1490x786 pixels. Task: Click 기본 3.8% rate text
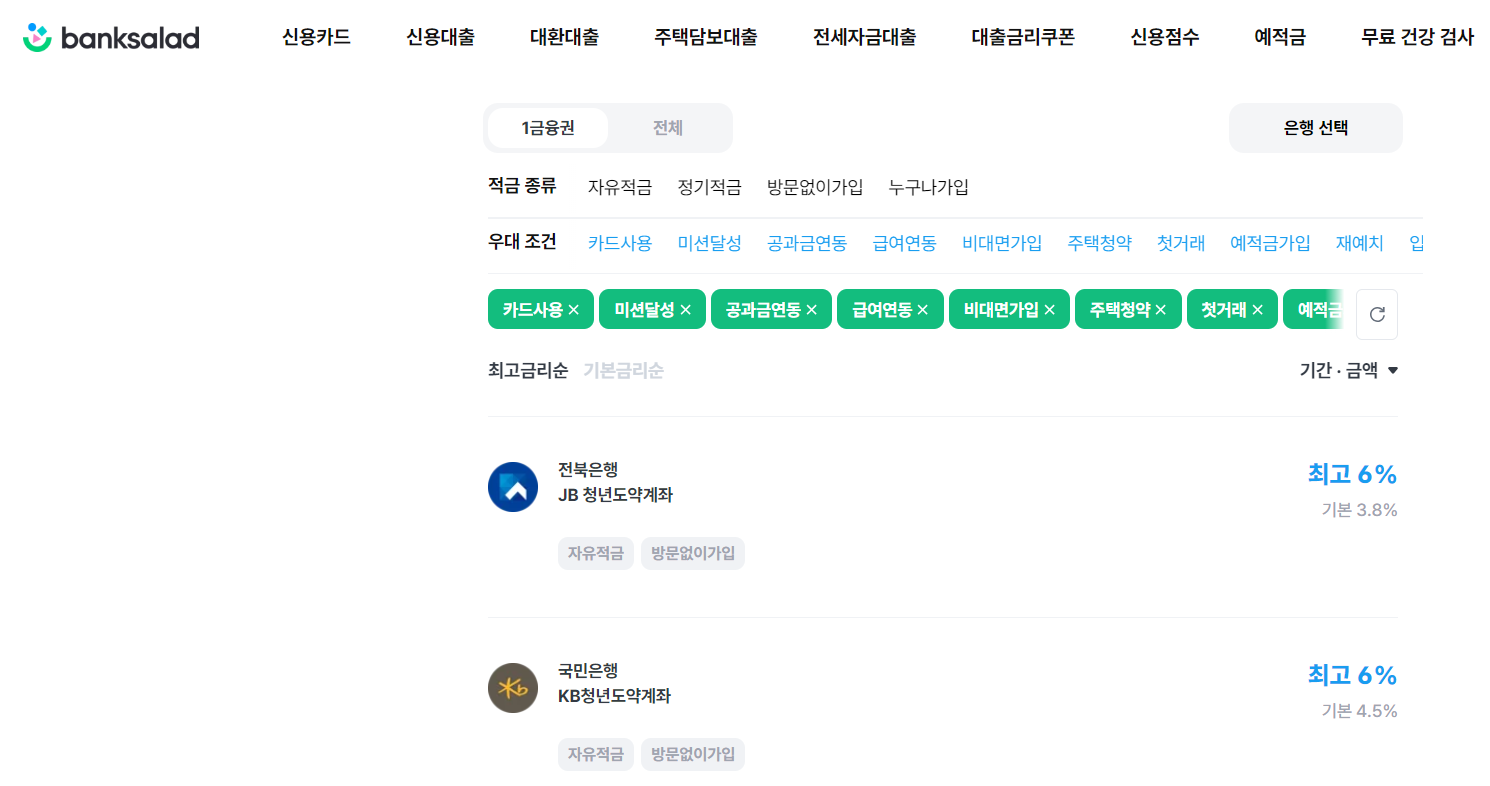click(1359, 510)
